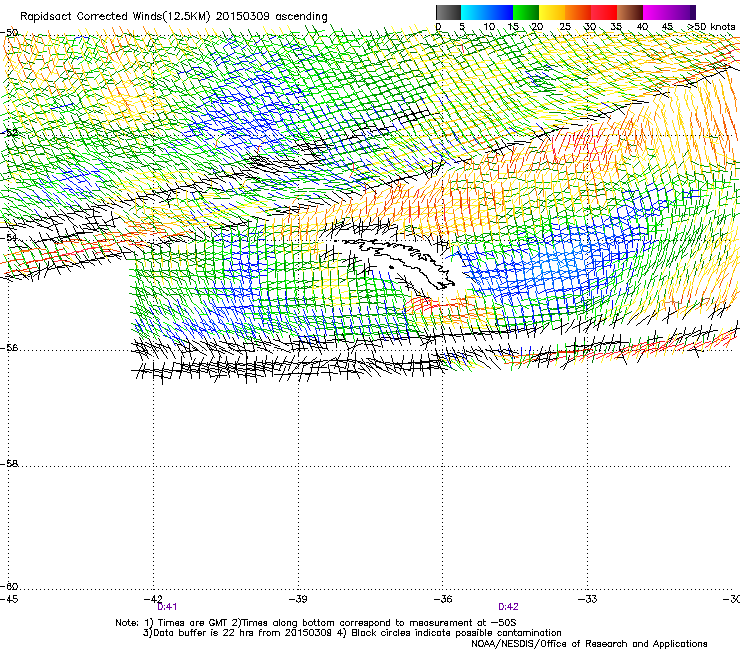Click the small black dot inside the island outline

391,267
